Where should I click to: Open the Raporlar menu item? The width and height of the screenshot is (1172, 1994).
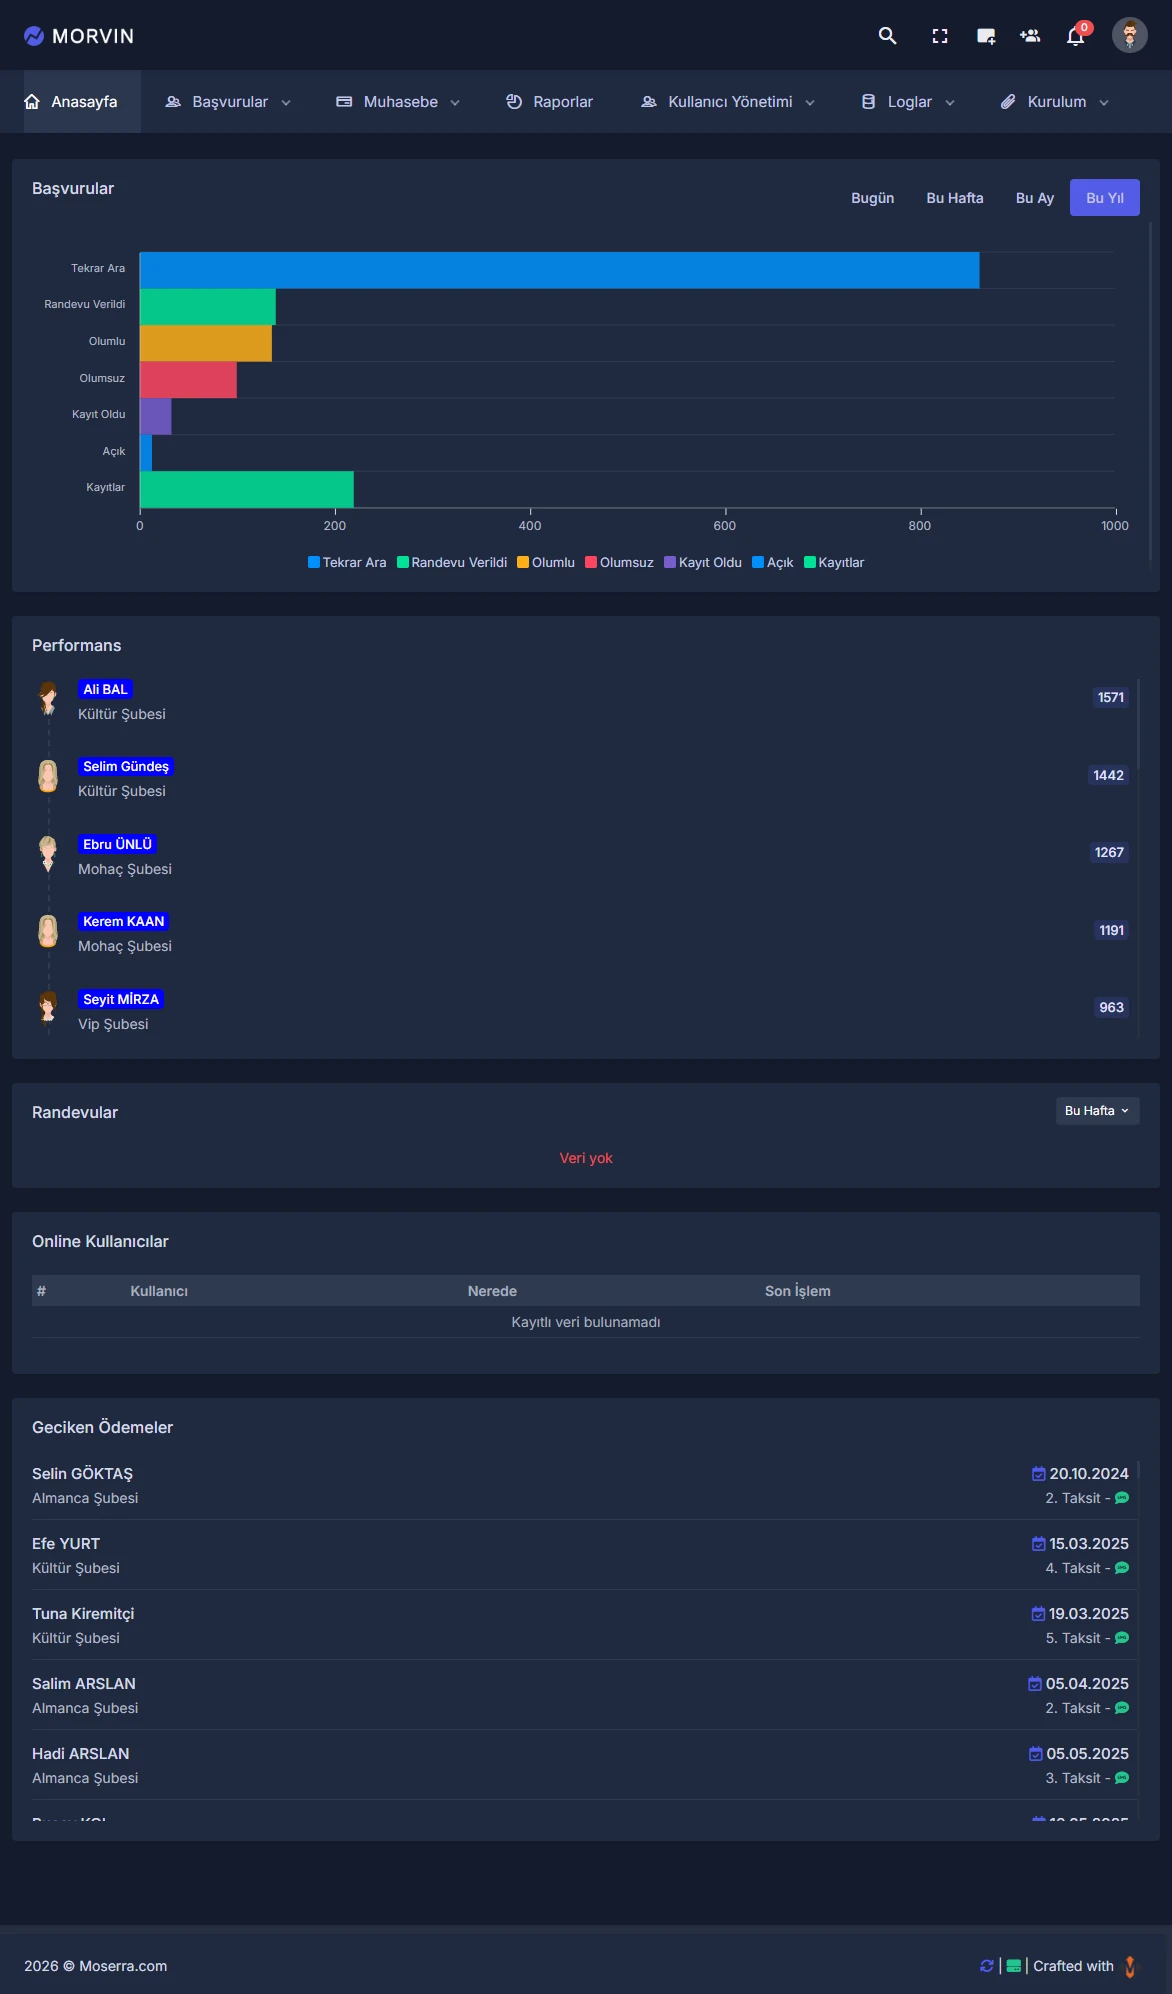550,102
